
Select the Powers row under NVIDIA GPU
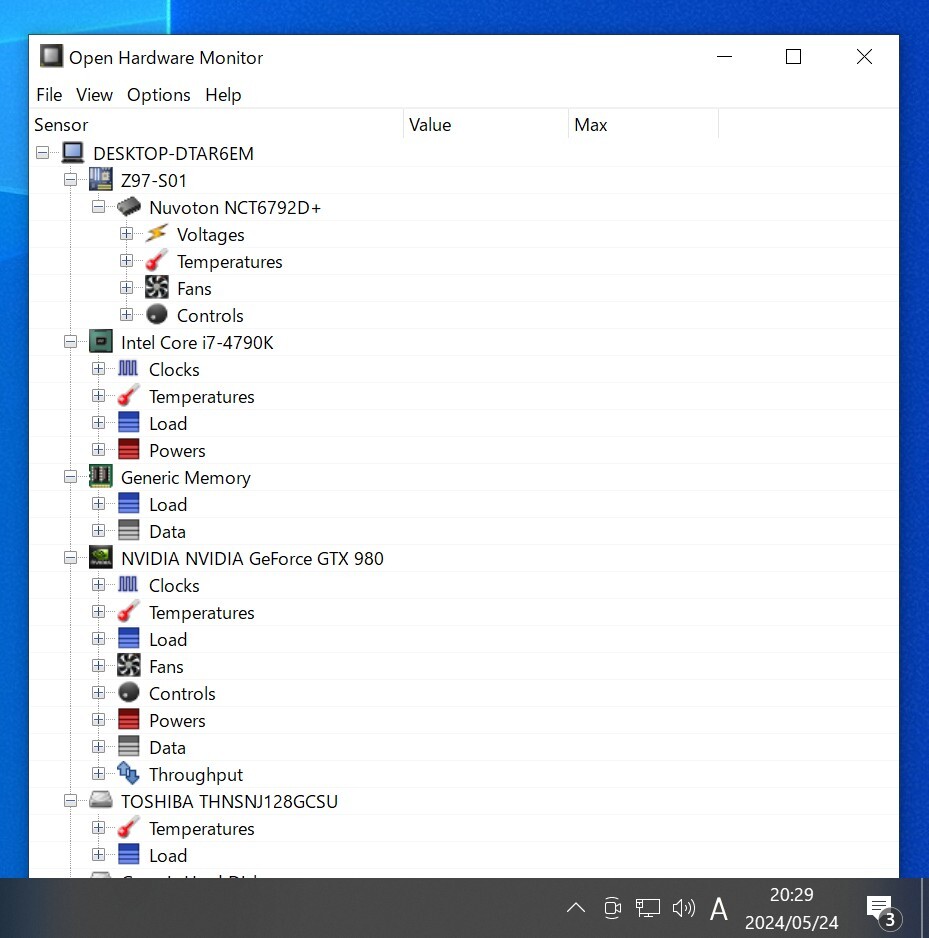[464, 720]
